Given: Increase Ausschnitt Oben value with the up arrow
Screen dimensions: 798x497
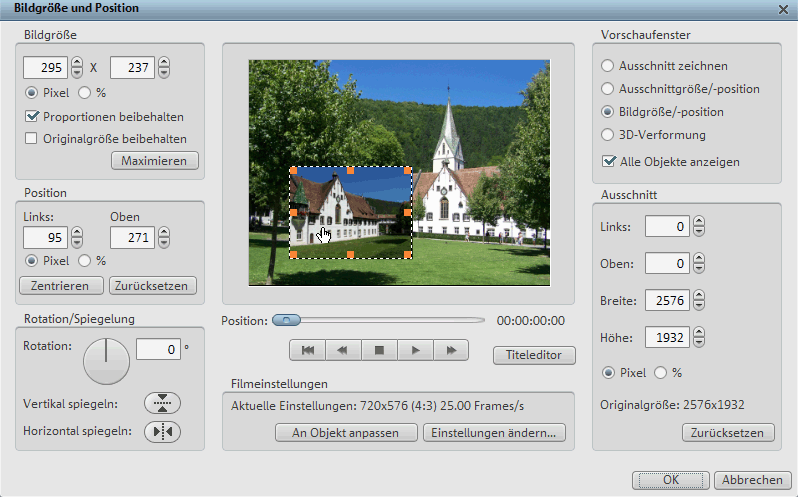Looking at the screenshot, I should click(699, 258).
